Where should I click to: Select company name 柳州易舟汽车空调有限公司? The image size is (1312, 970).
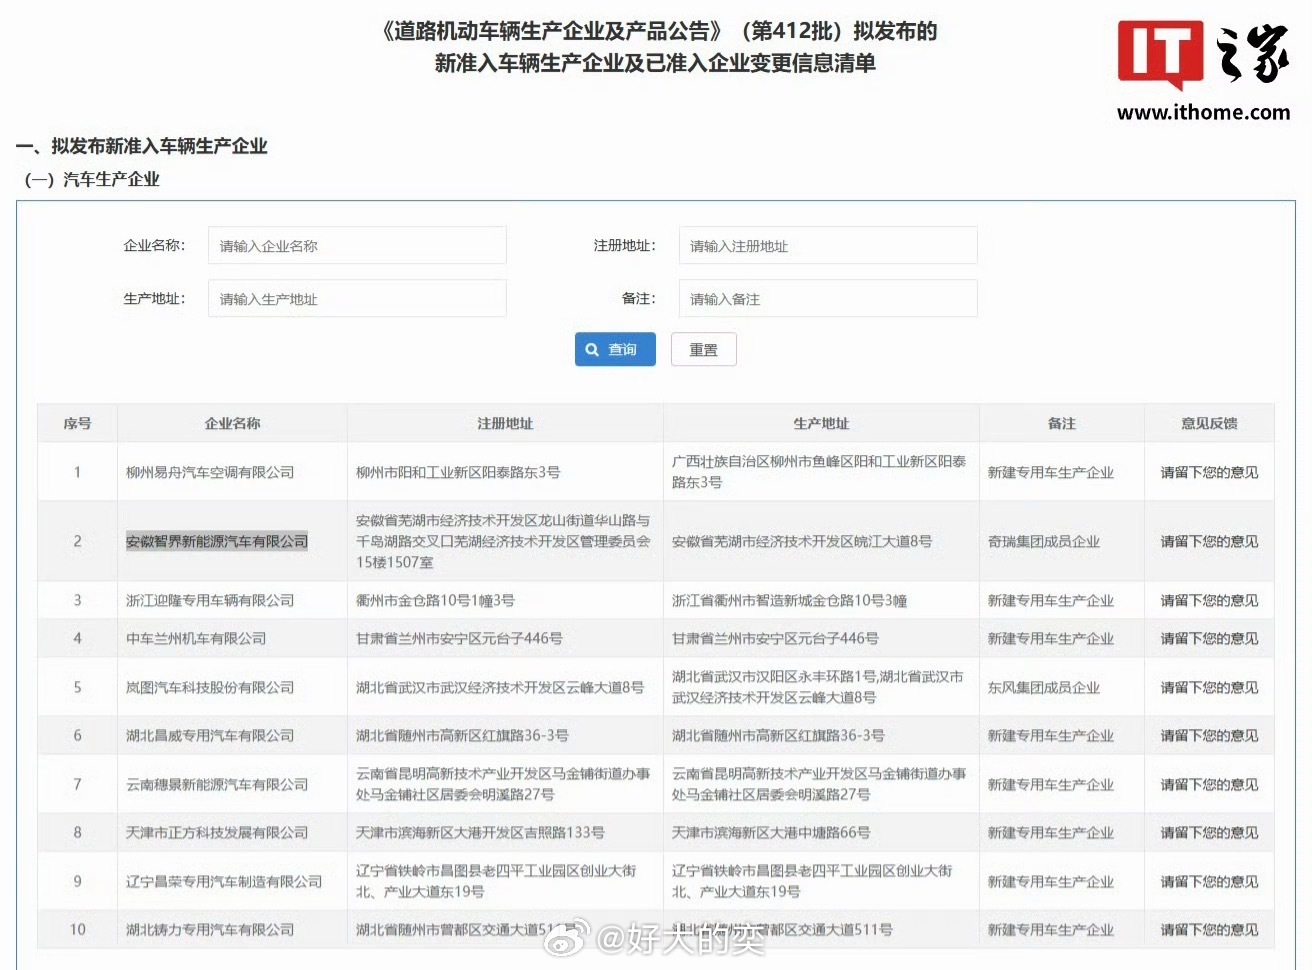(210, 472)
